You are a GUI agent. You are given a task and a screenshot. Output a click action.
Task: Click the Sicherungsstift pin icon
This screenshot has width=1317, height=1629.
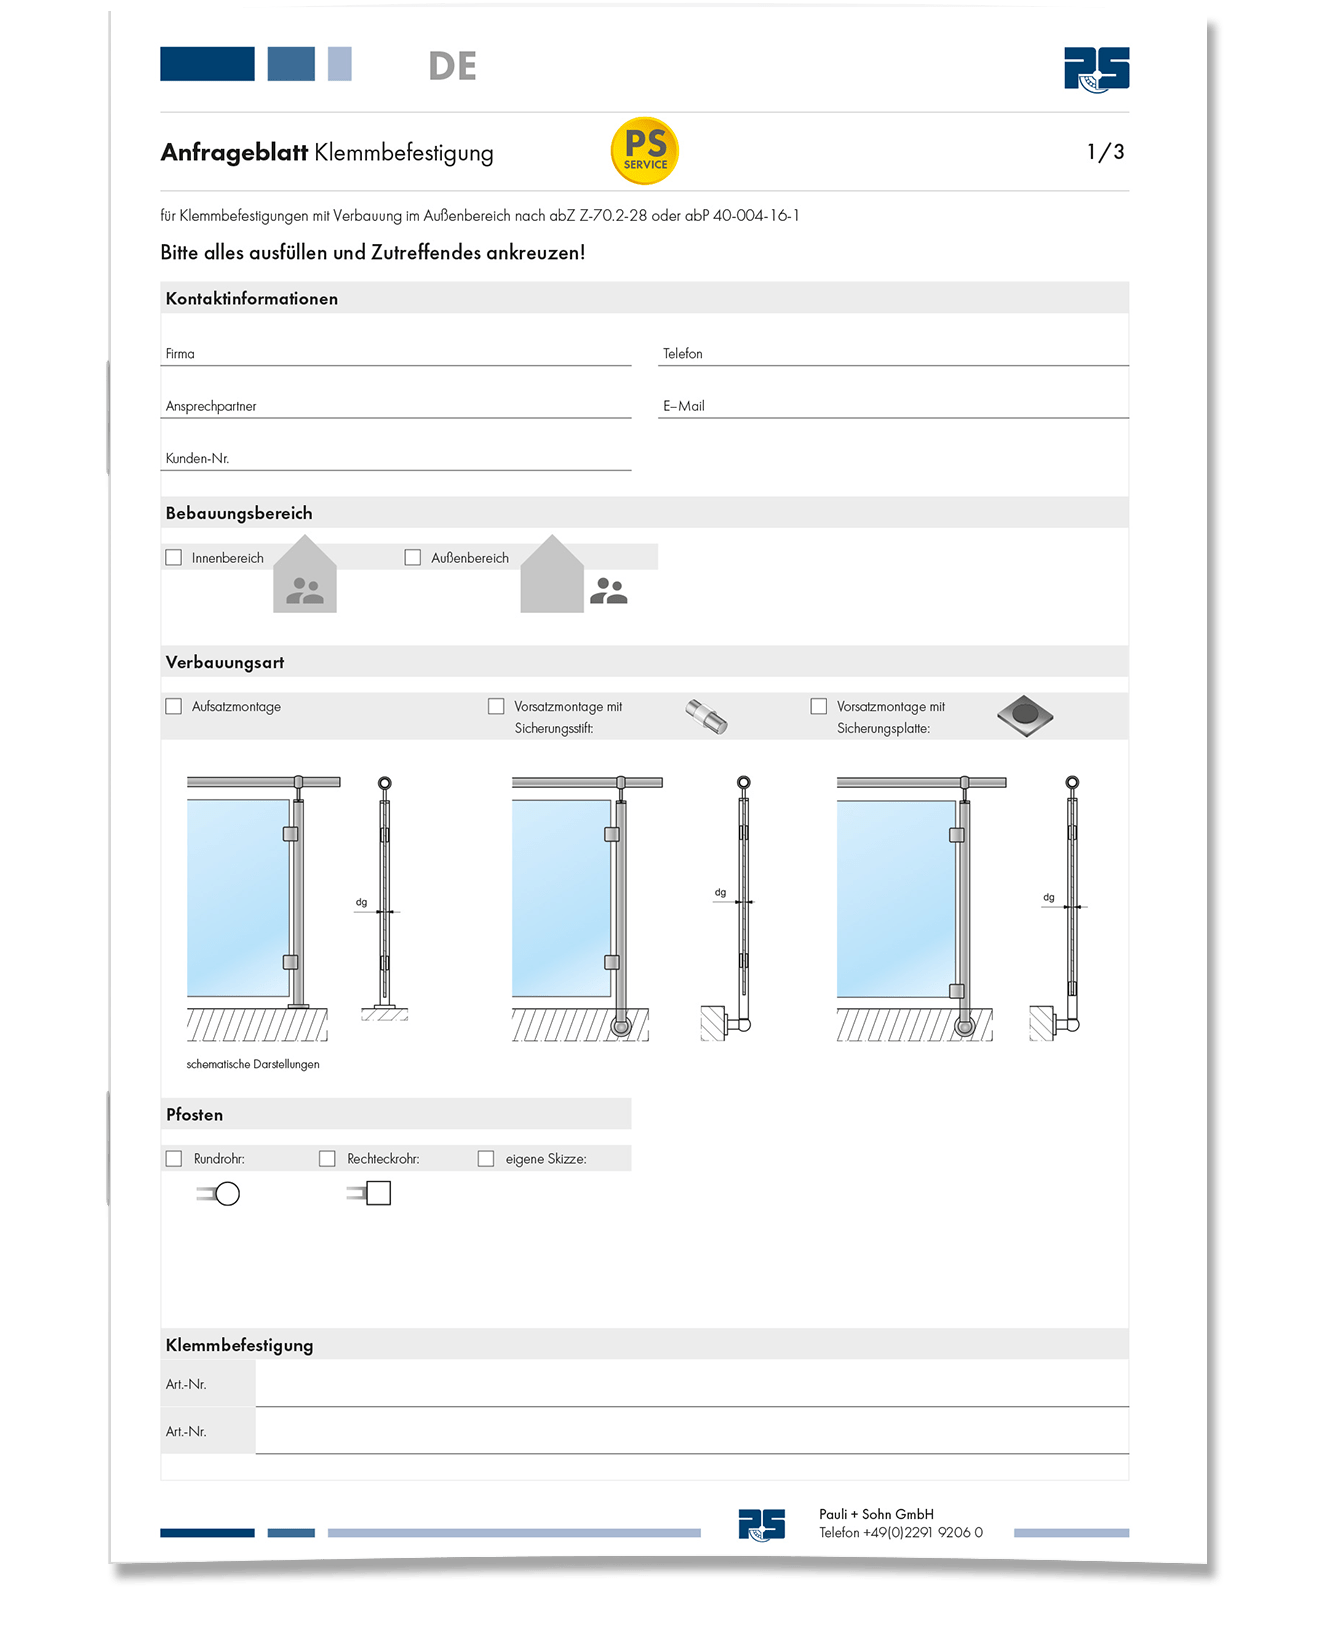706,716
